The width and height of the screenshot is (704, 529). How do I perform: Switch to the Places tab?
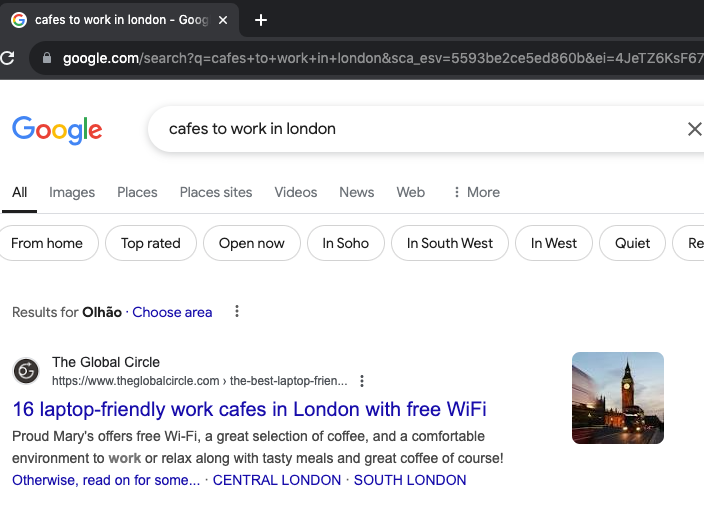point(137,192)
